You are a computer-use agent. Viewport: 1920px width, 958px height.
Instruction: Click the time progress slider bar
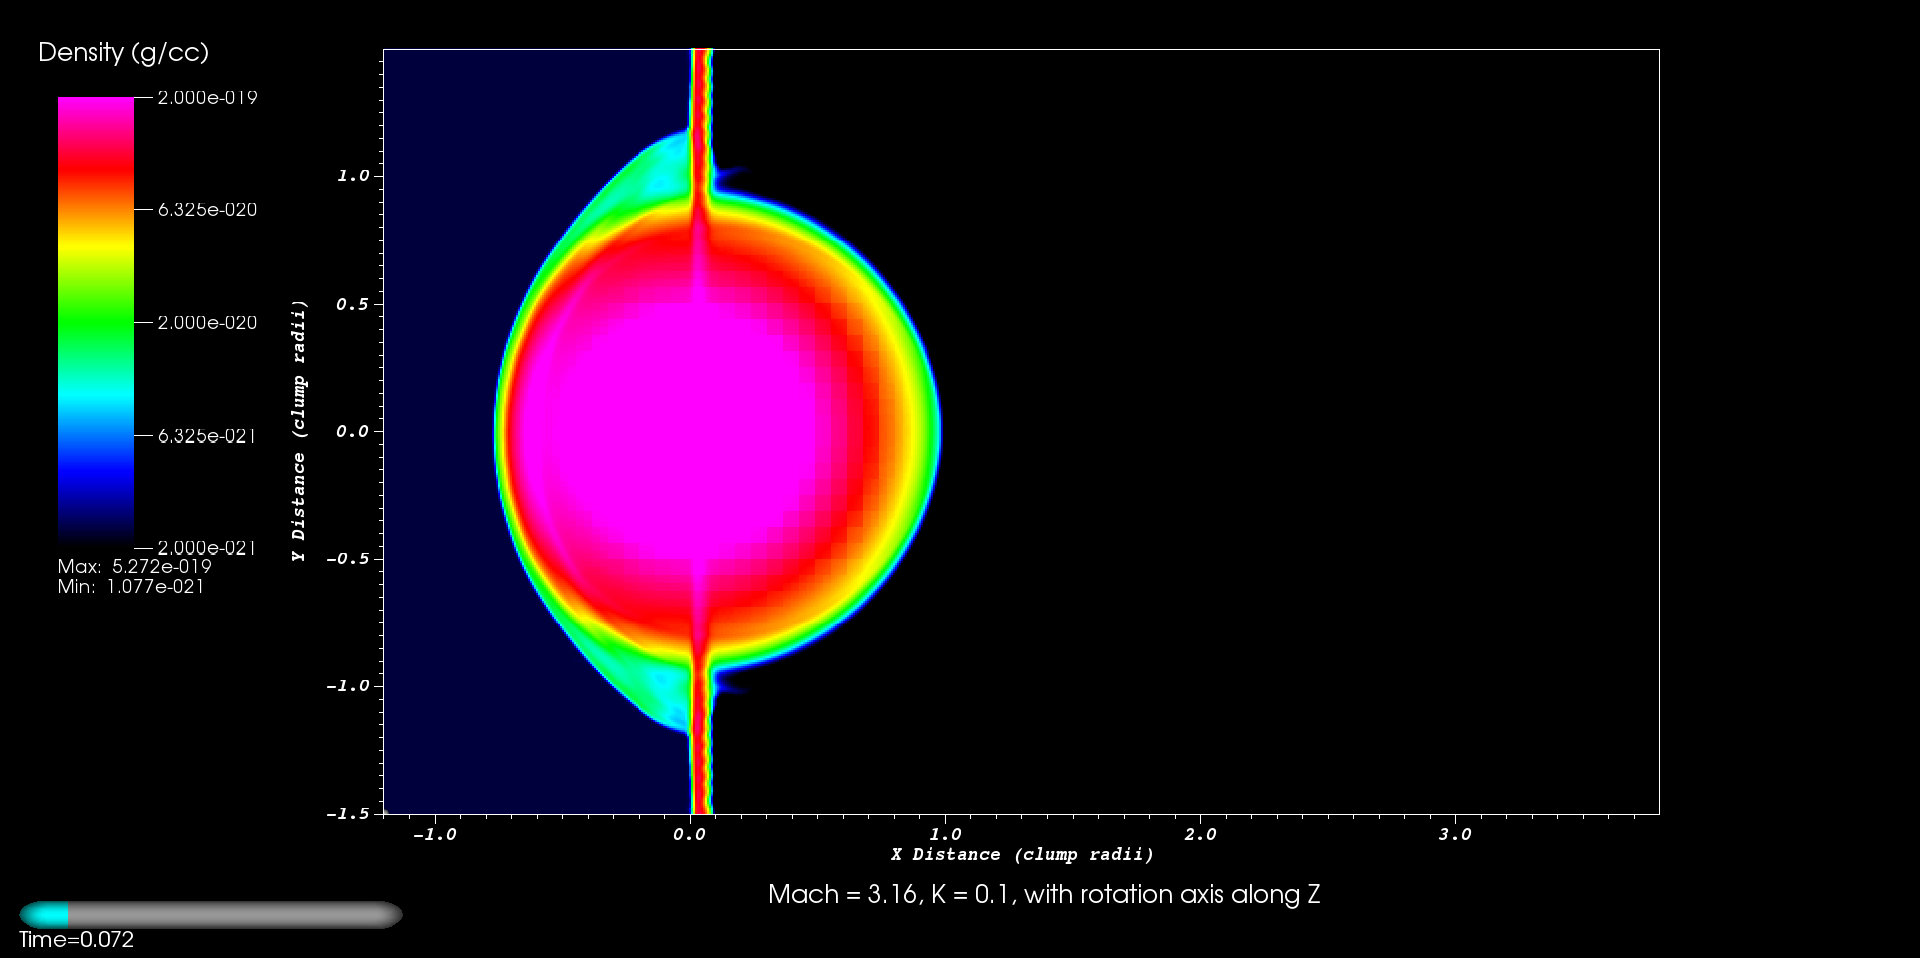[x=211, y=915]
